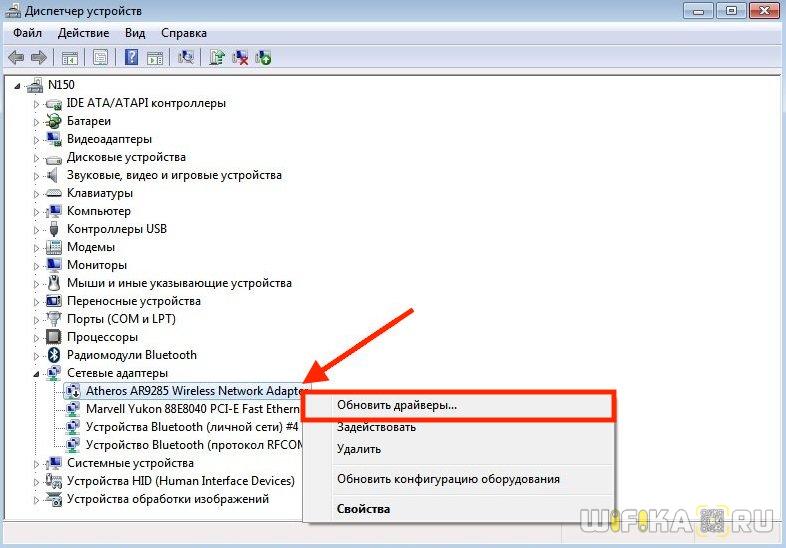Viewport: 786px width, 548px height.
Task: Select Устройство Bluetooth (протокол RFCOMM)
Action: (194, 445)
